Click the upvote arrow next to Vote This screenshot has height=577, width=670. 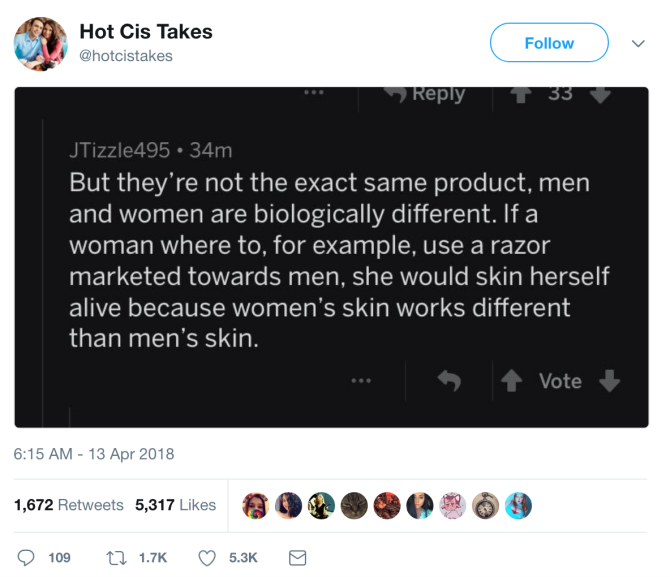point(511,380)
